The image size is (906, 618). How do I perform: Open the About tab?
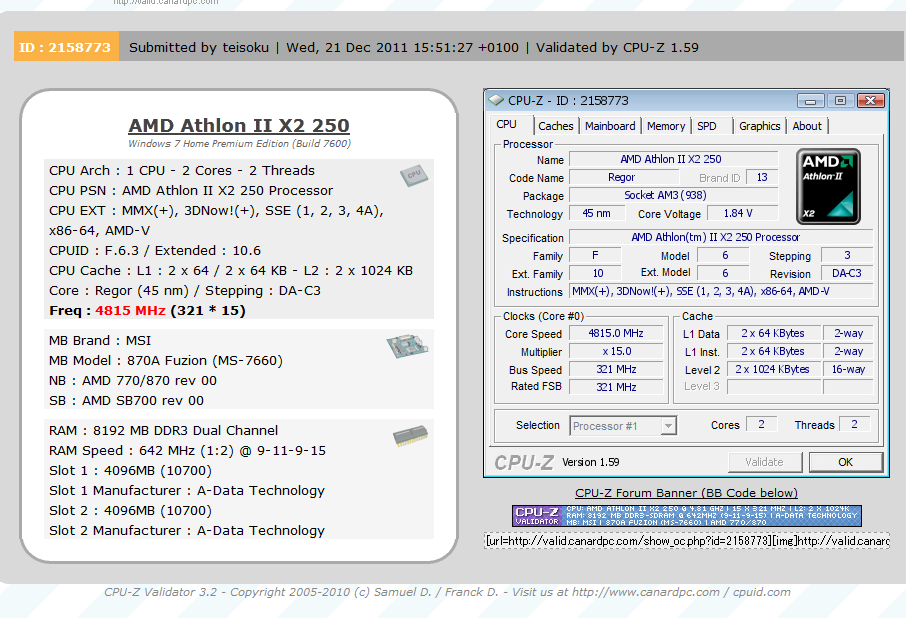tap(807, 126)
